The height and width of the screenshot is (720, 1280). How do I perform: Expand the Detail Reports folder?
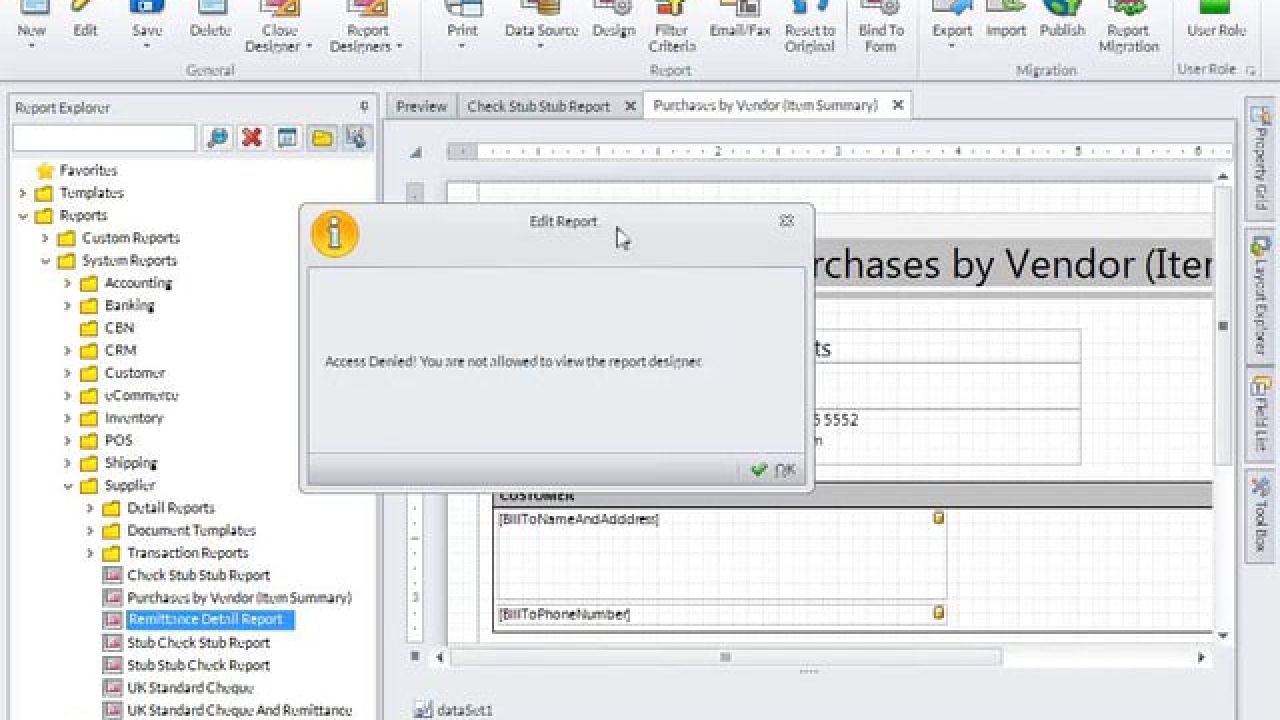(91, 508)
